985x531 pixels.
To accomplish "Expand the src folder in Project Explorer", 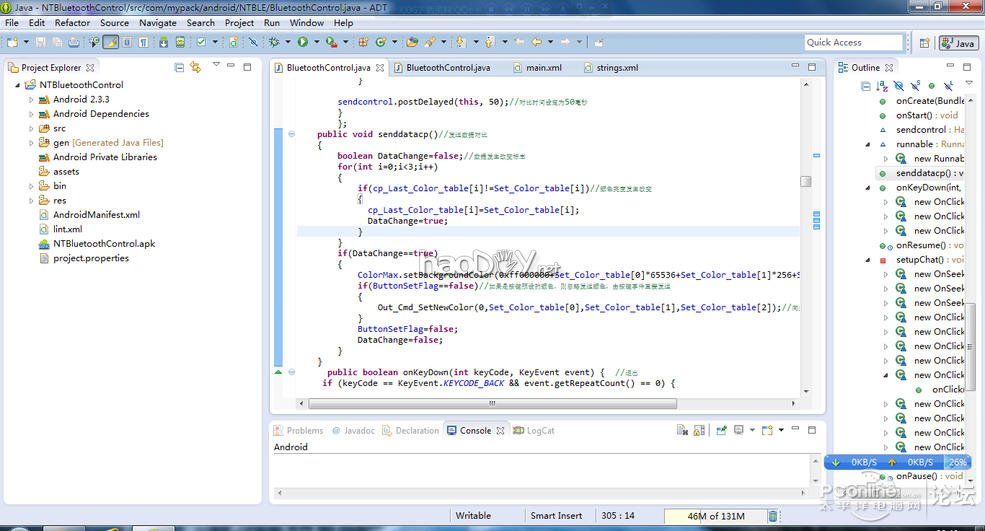I will tap(31, 128).
